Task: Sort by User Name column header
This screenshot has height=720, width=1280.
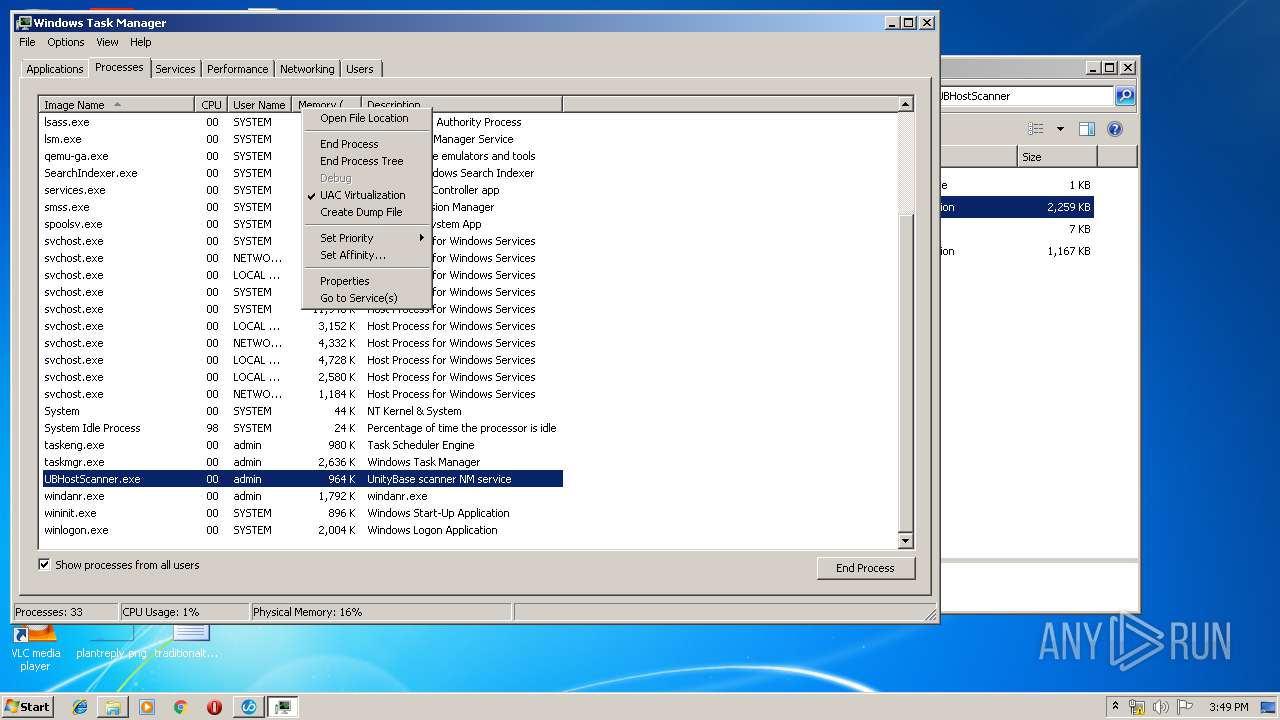Action: coord(259,105)
